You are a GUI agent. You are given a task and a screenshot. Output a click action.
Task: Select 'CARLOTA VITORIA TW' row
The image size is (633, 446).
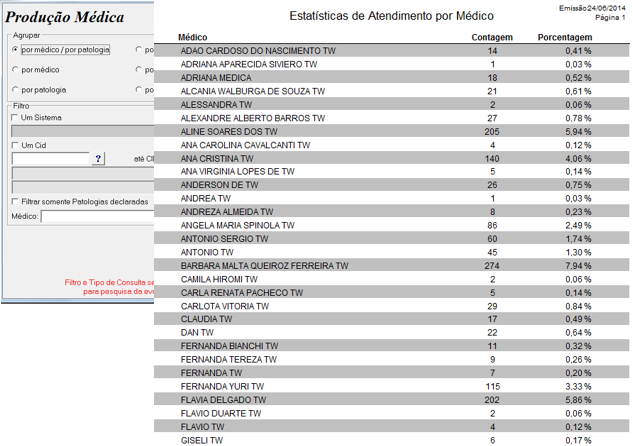(x=391, y=306)
